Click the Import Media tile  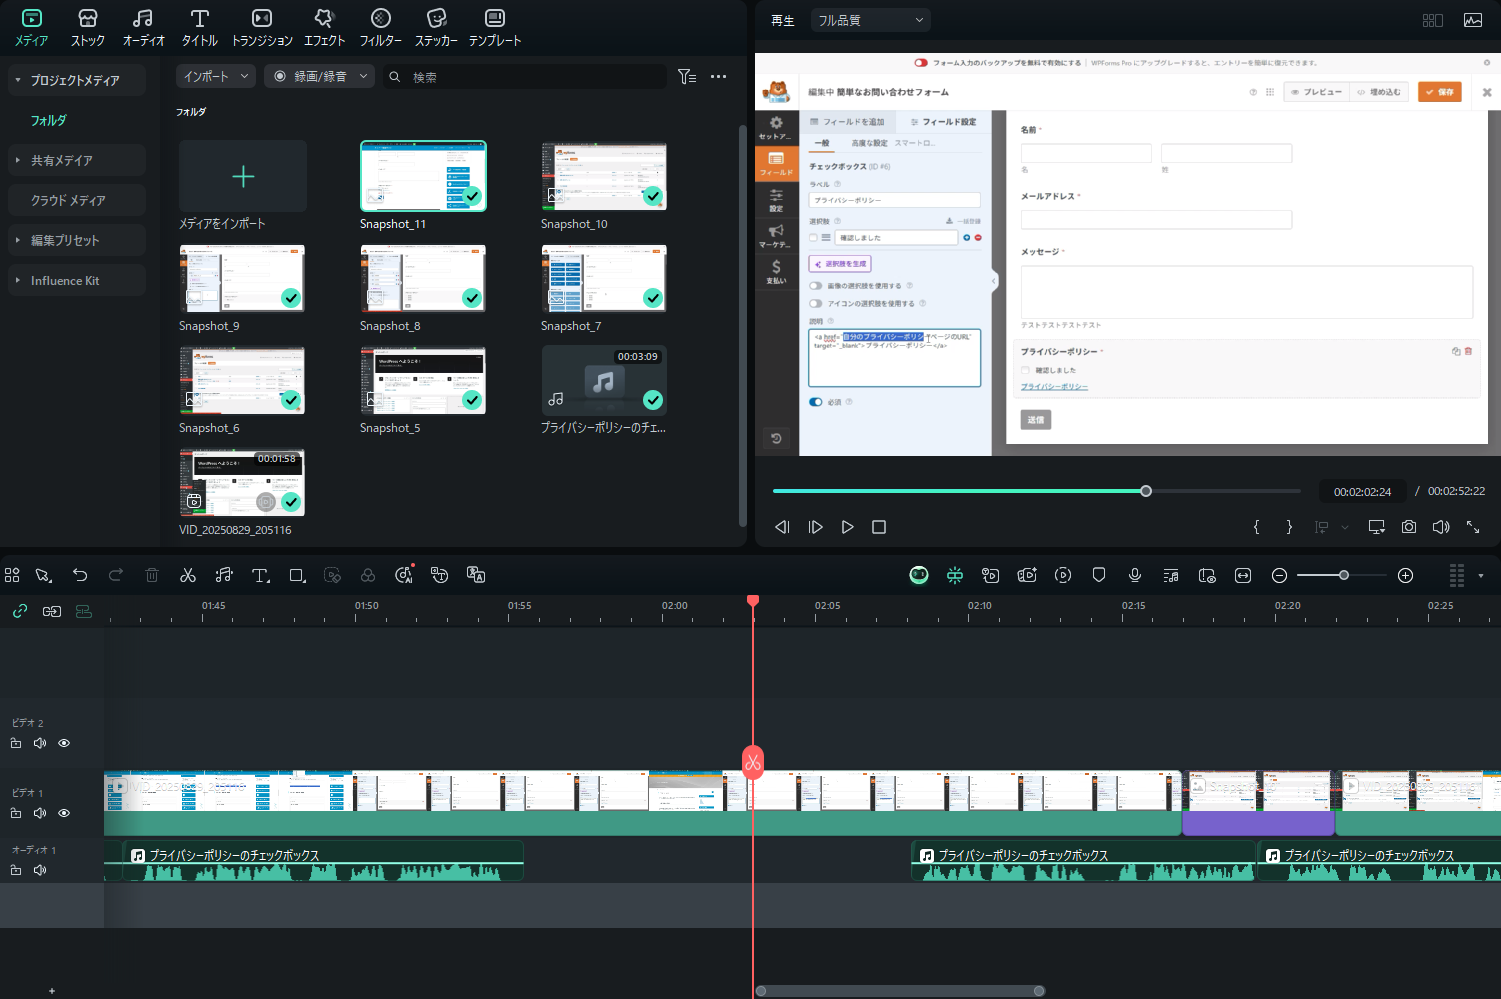[243, 177]
